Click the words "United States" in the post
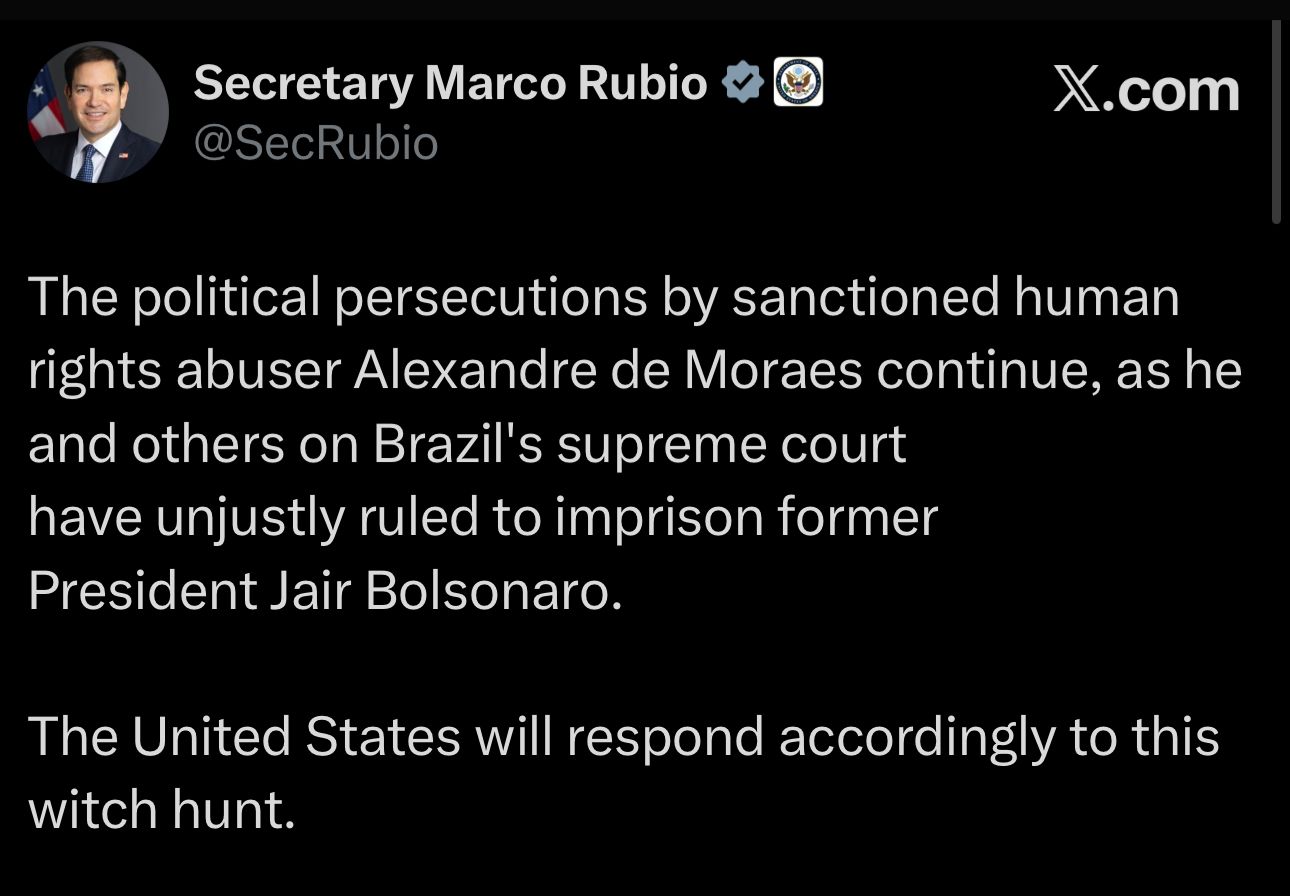The image size is (1290, 896). [295, 737]
